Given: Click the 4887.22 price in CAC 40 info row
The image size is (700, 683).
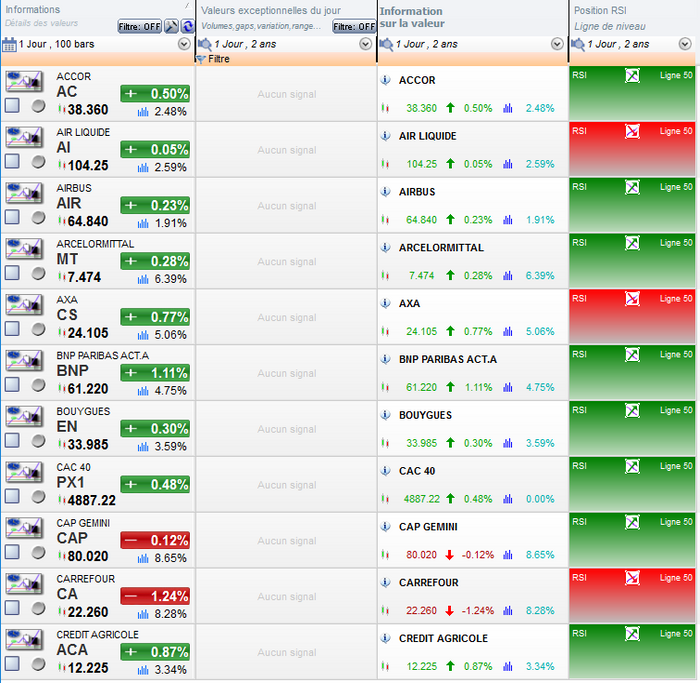Looking at the screenshot, I should coord(421,499).
